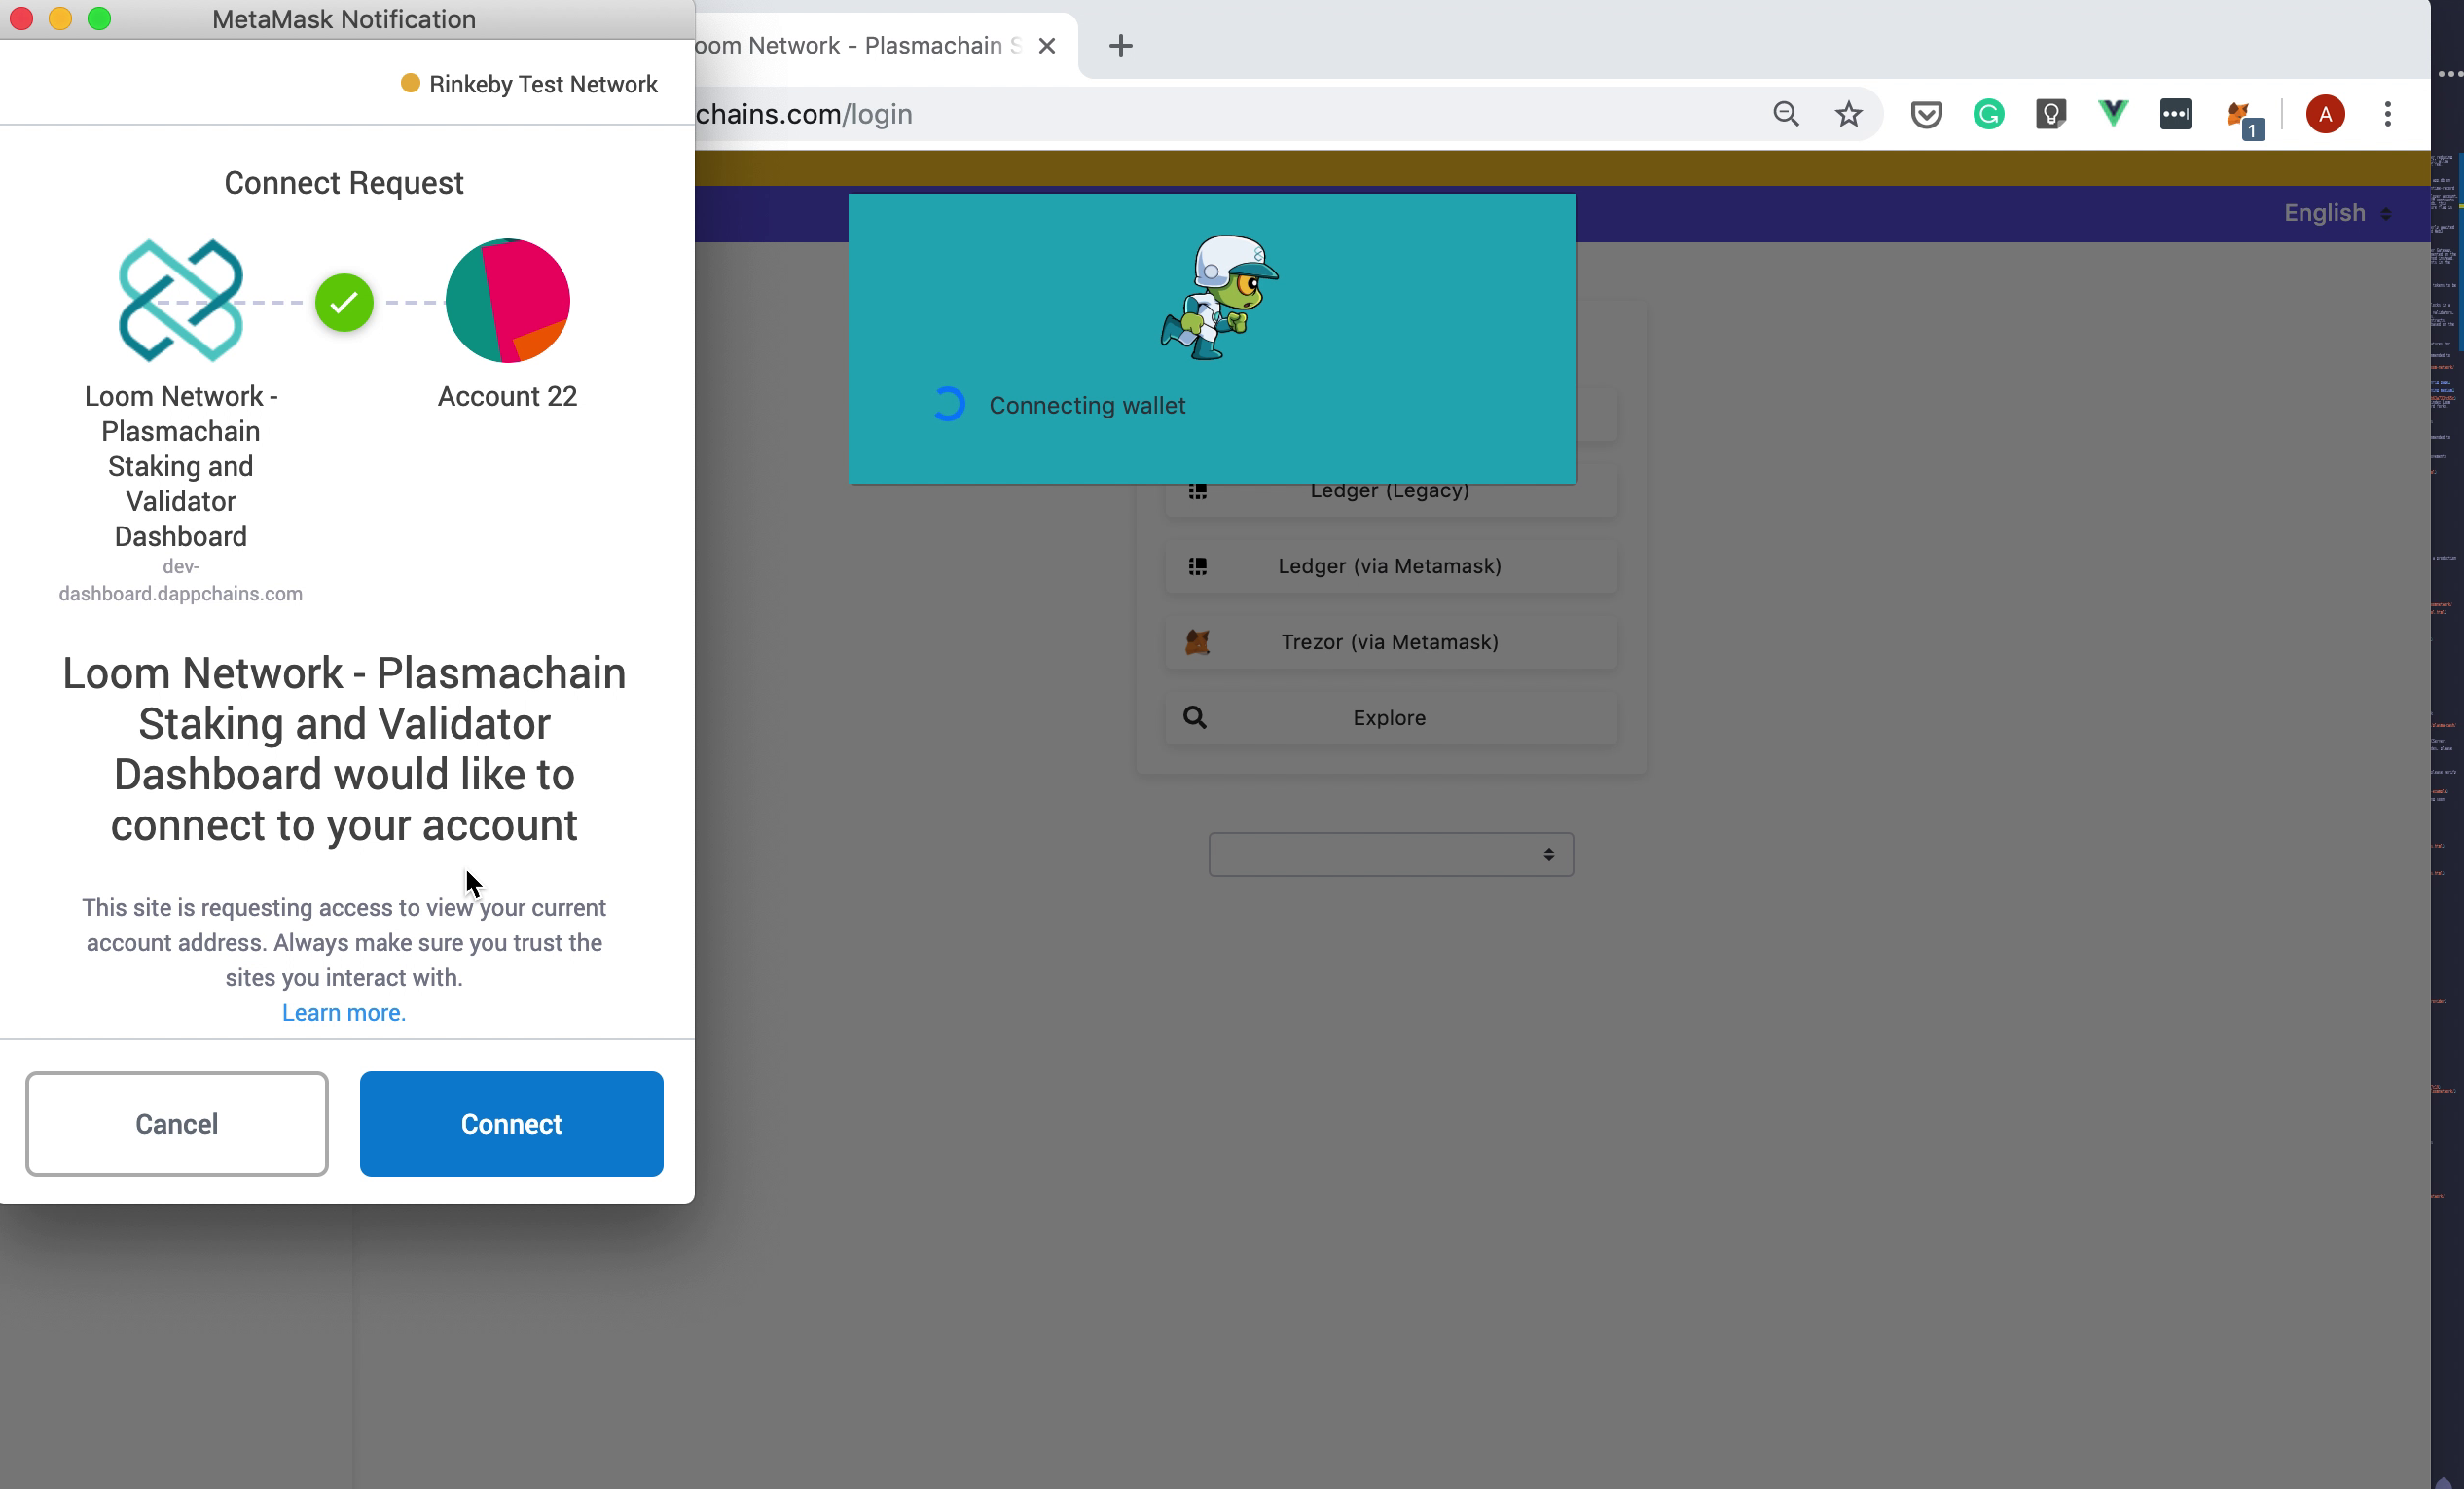Click the Connecting wallet text
This screenshot has width=2464, height=1489.
(1087, 405)
